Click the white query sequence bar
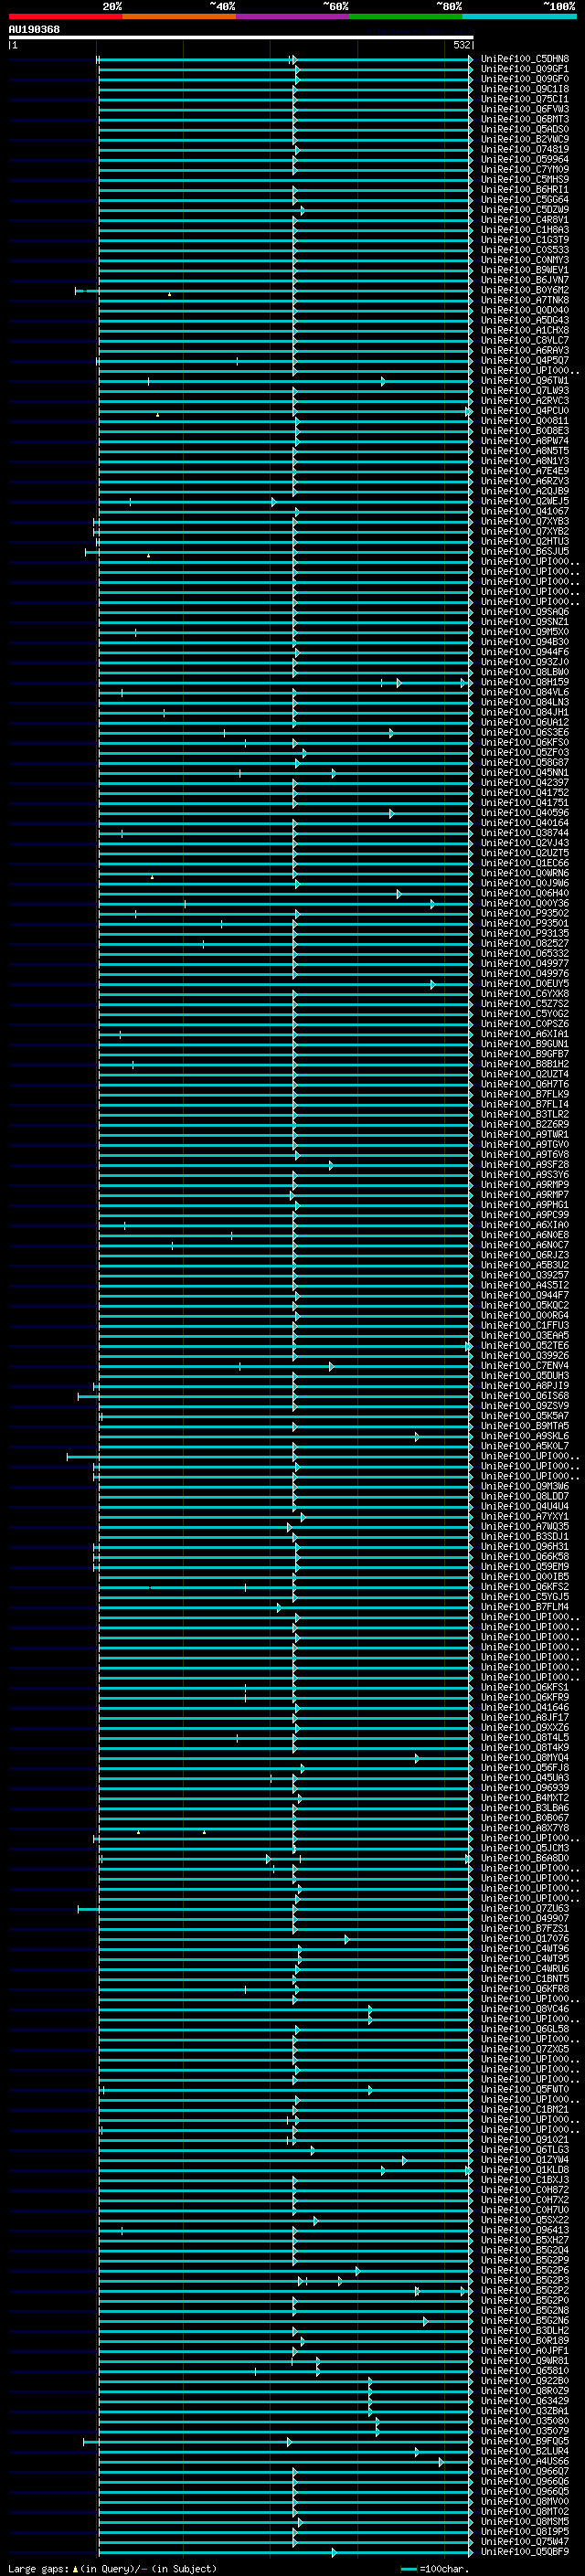Image resolution: width=585 pixels, height=2576 pixels. pos(241,38)
